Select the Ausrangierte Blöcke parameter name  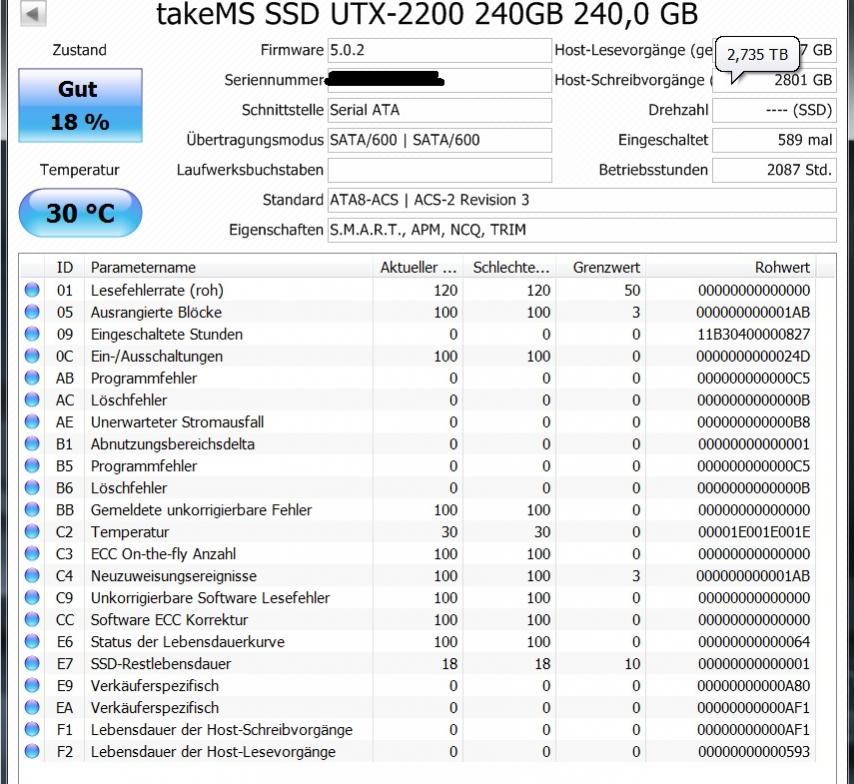click(x=156, y=312)
